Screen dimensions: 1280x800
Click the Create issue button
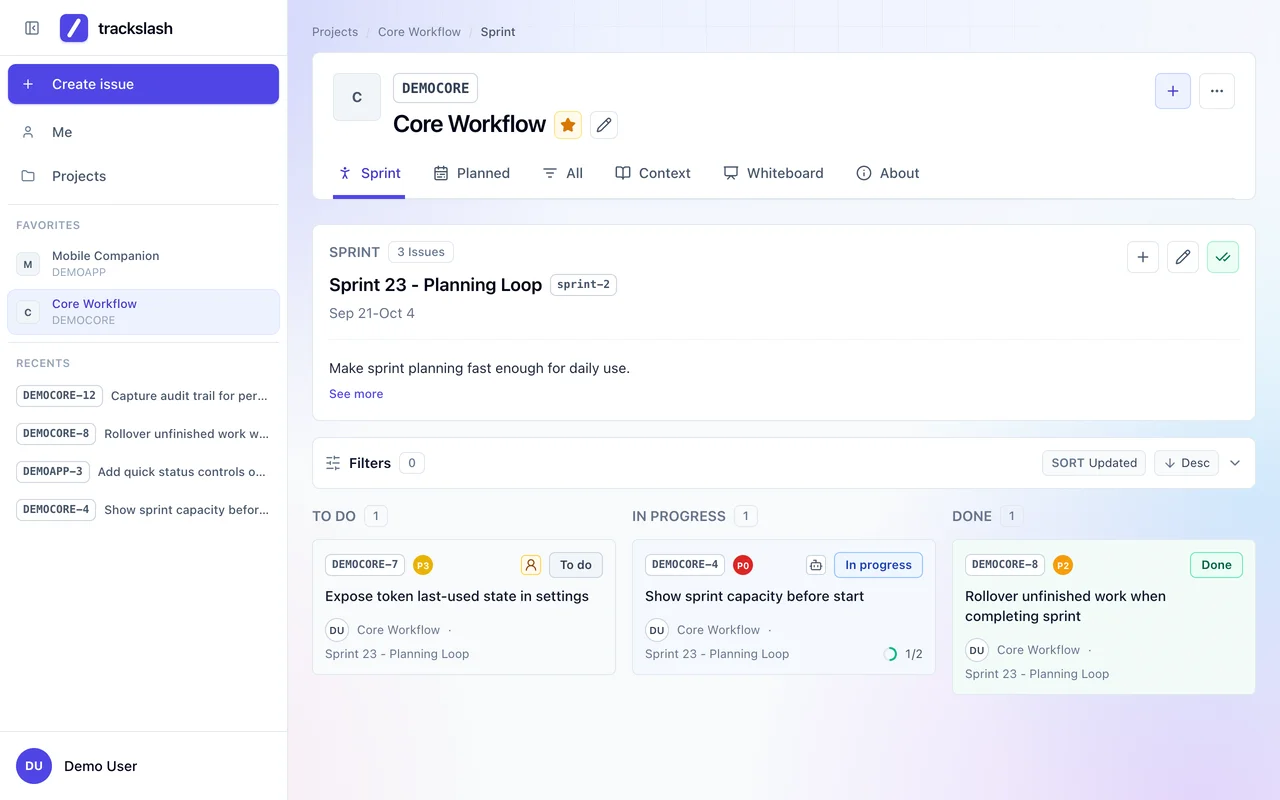pyautogui.click(x=143, y=84)
